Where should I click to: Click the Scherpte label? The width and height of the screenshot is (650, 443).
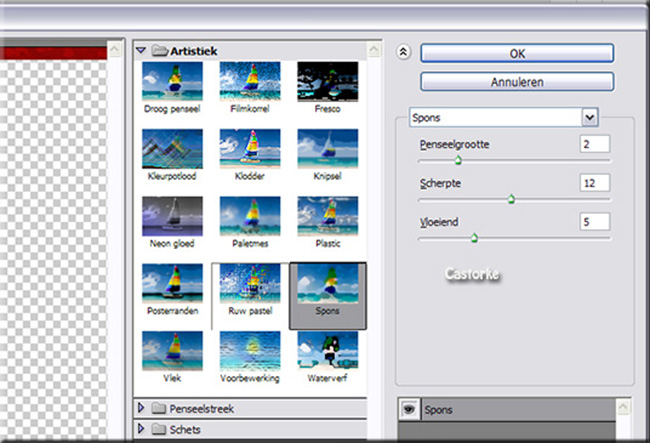click(x=440, y=183)
